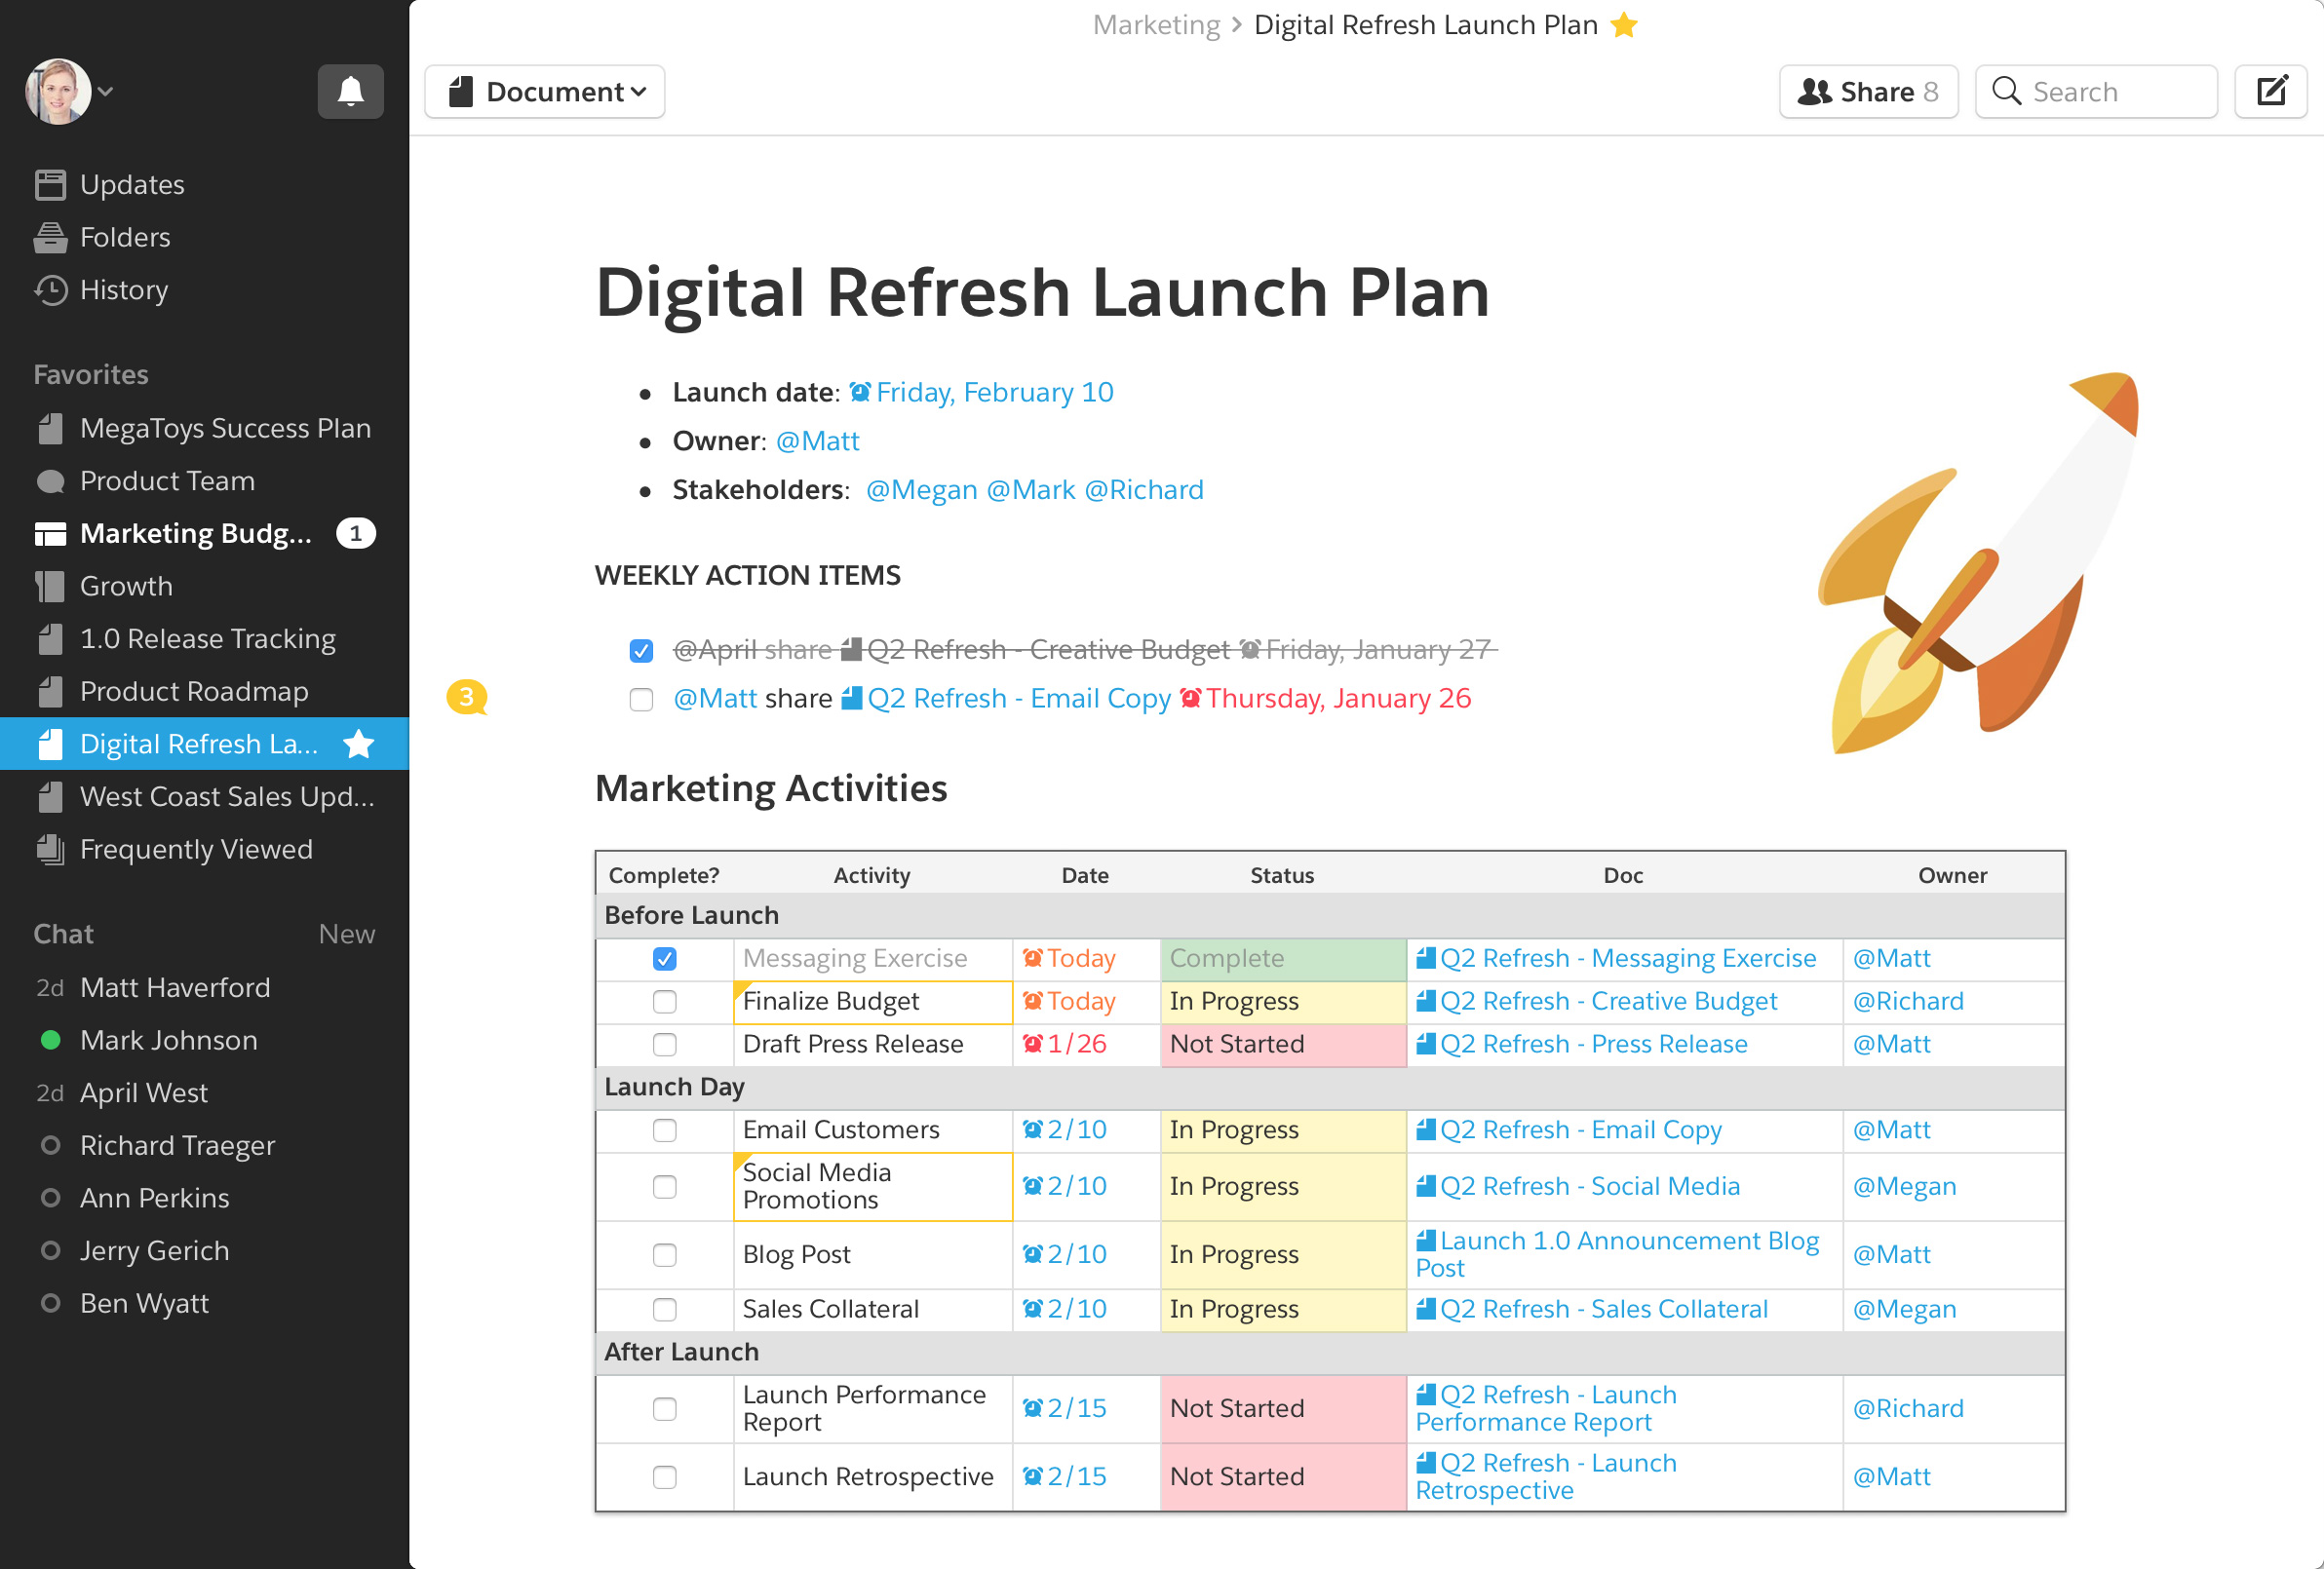Check the @Matt share Email Copy task
This screenshot has width=2324, height=1569.
[x=641, y=700]
